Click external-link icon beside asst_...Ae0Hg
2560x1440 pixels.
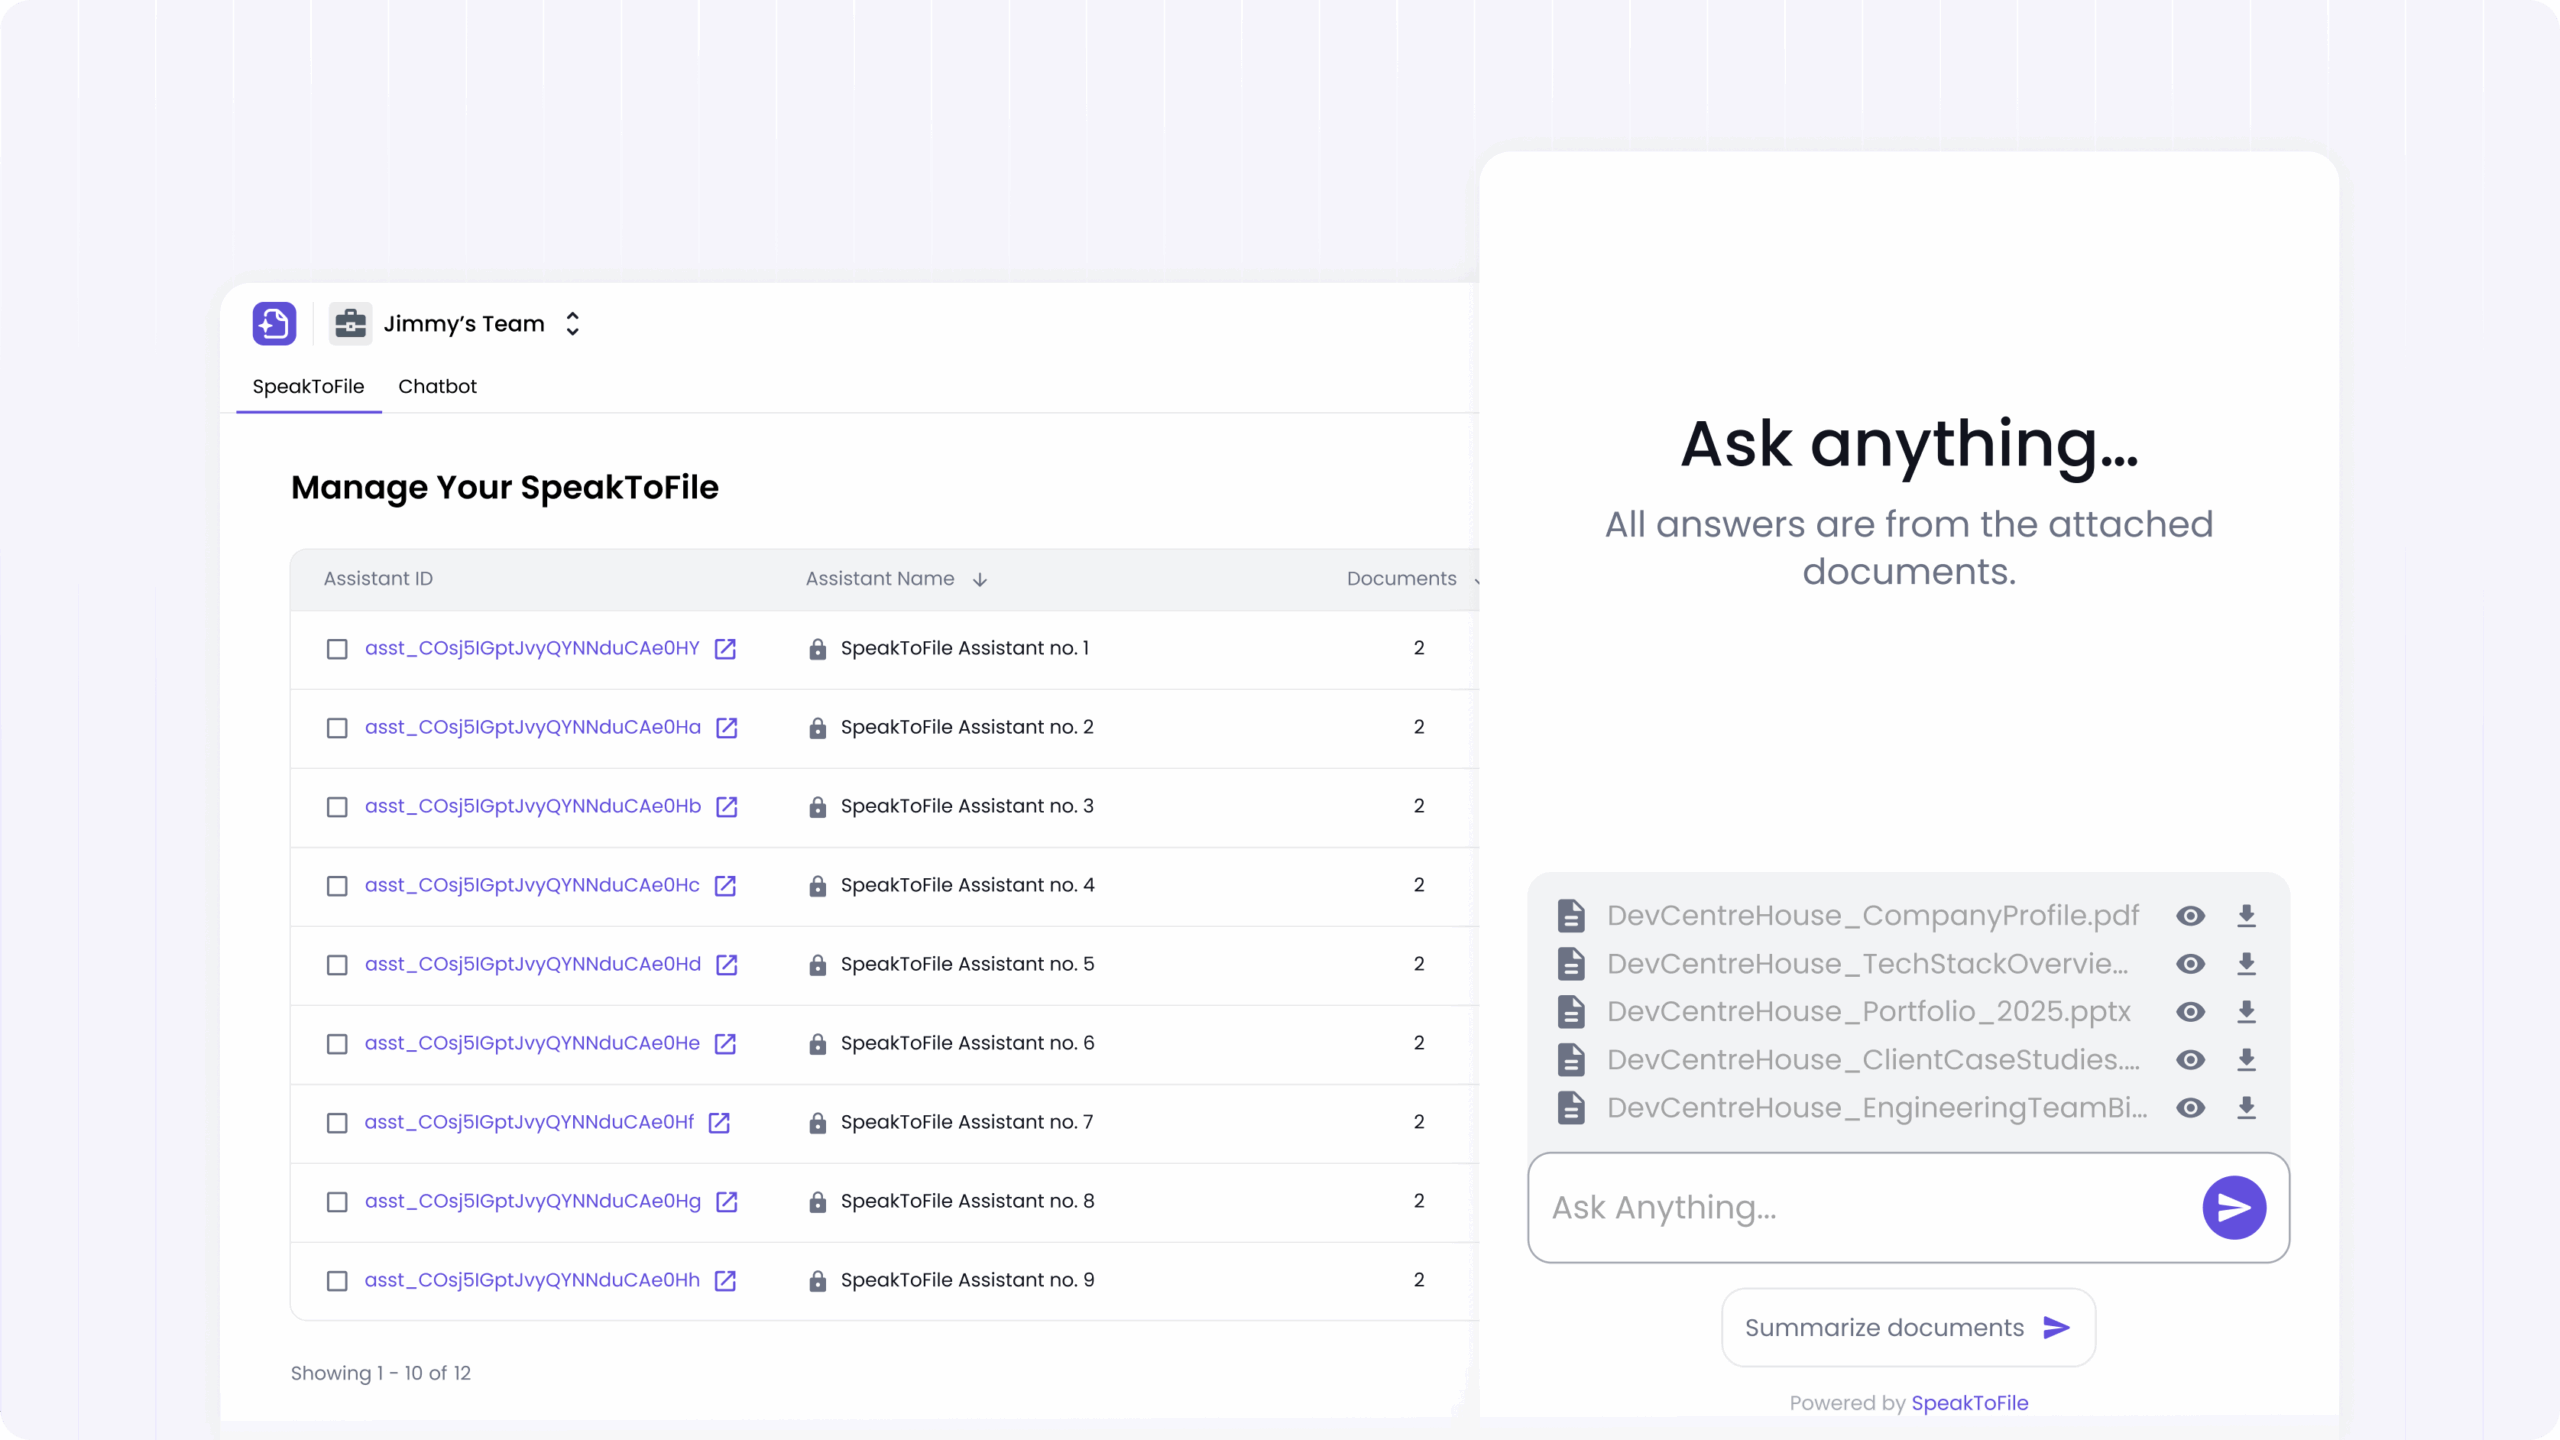pos(727,1202)
